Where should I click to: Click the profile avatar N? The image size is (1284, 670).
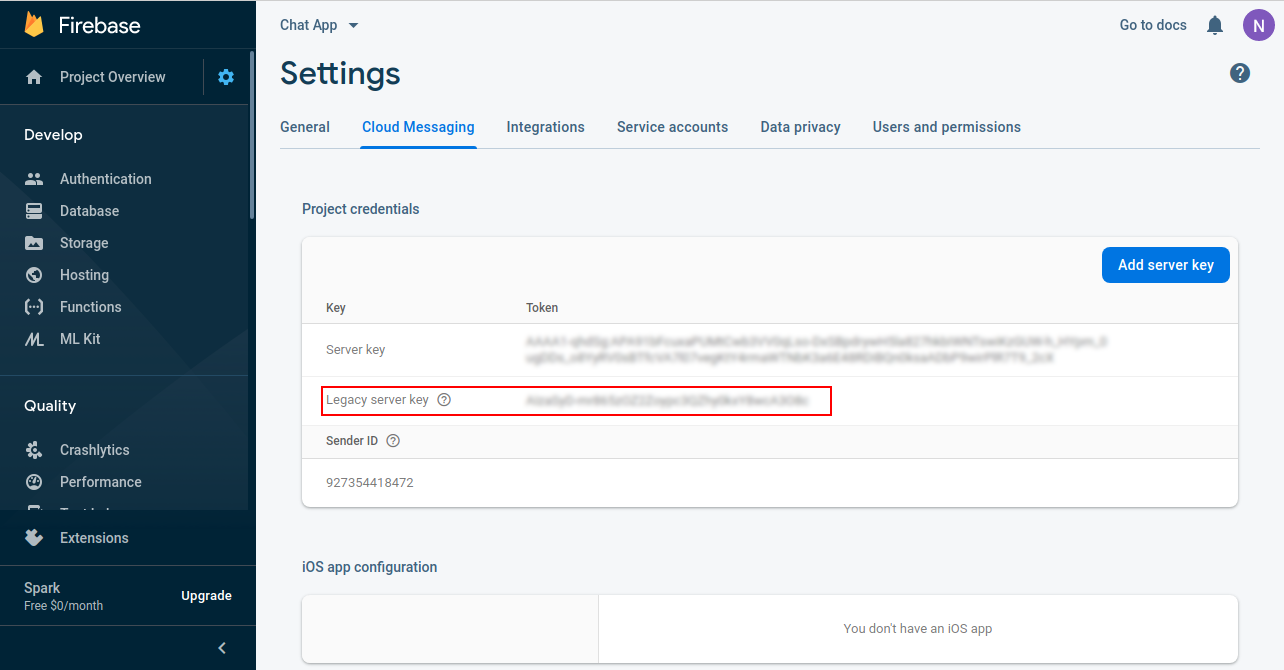tap(1258, 24)
